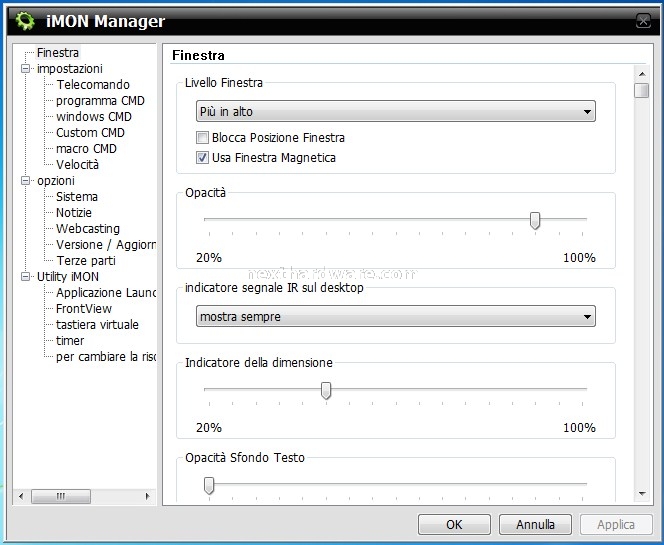Uncheck Usa Finestra Magnetica option
Screen dimensions: 664x545
pos(202,158)
